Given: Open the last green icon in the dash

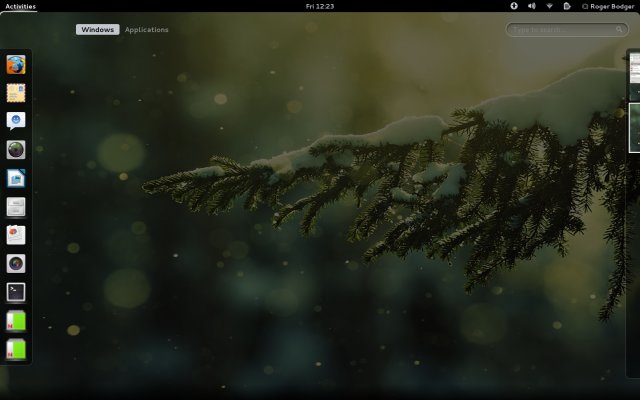Looking at the screenshot, I should (16, 349).
